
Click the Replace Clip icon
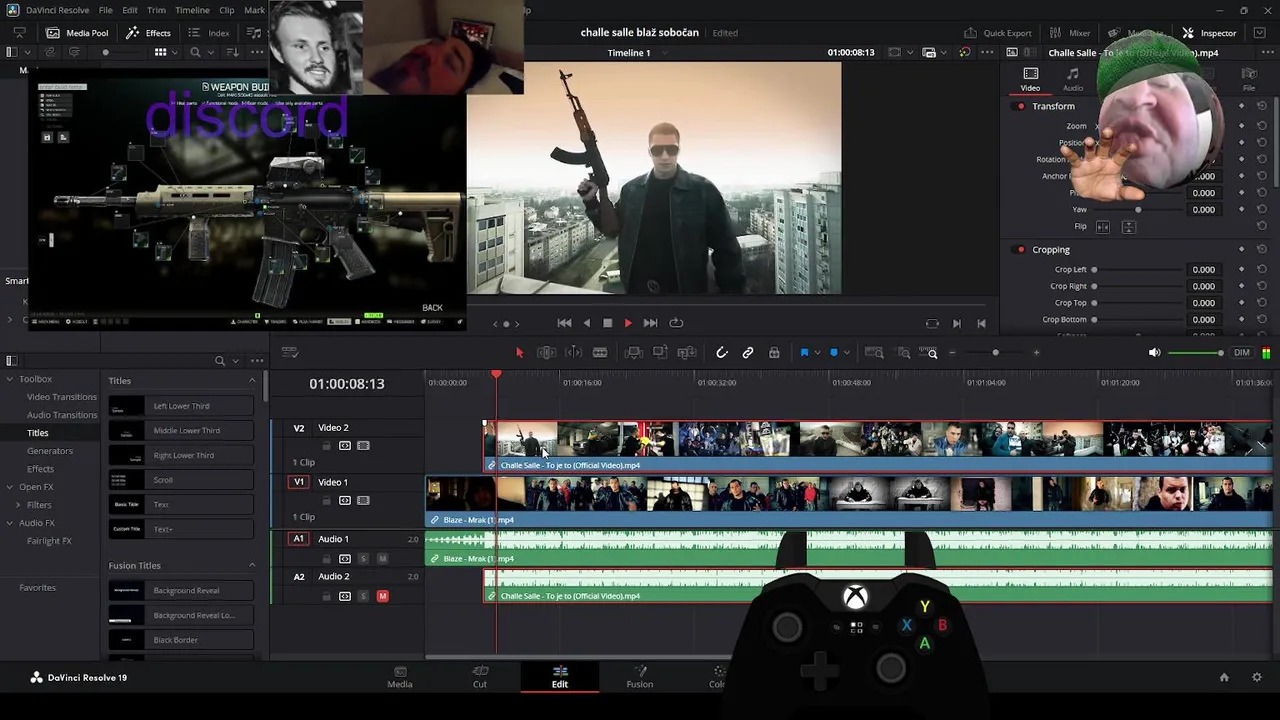click(687, 353)
